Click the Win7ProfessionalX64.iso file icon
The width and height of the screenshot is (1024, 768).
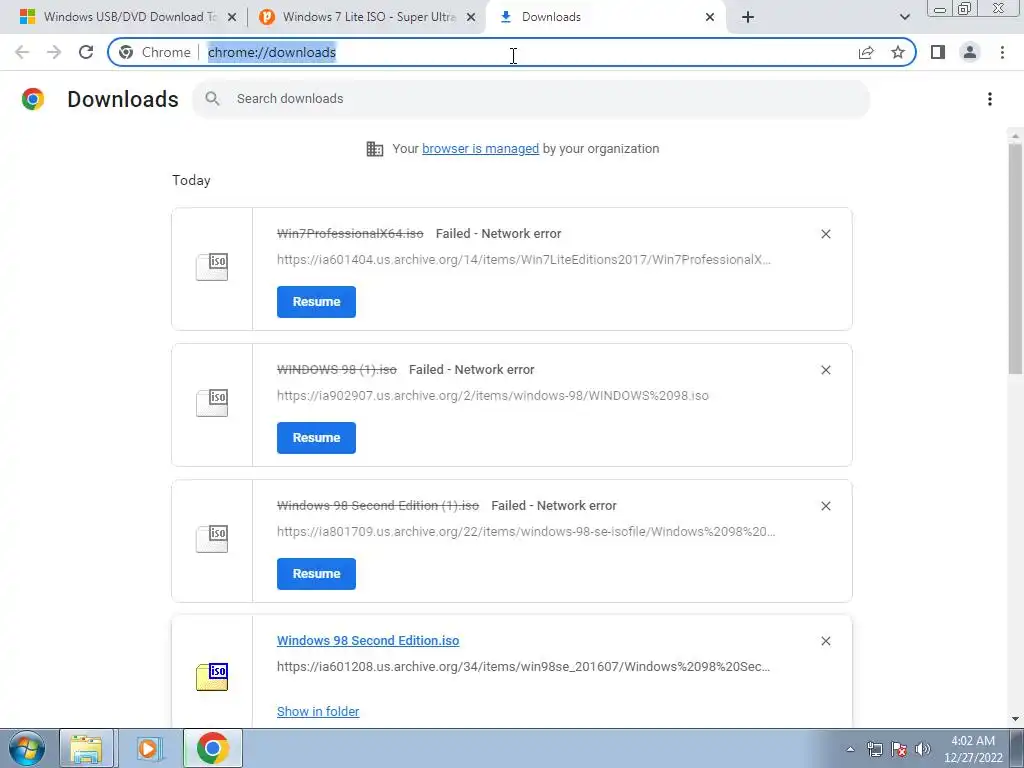(x=212, y=266)
